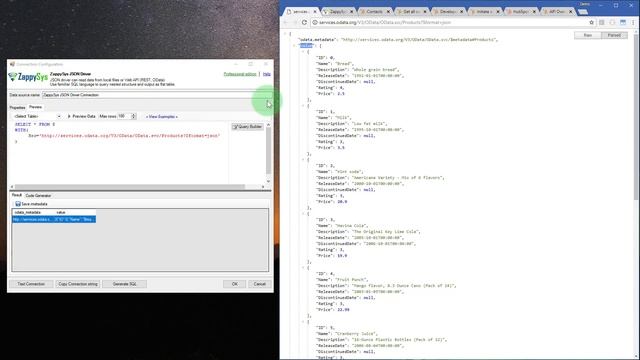
Task: Collapse the root JSON object
Action: tap(285, 34)
